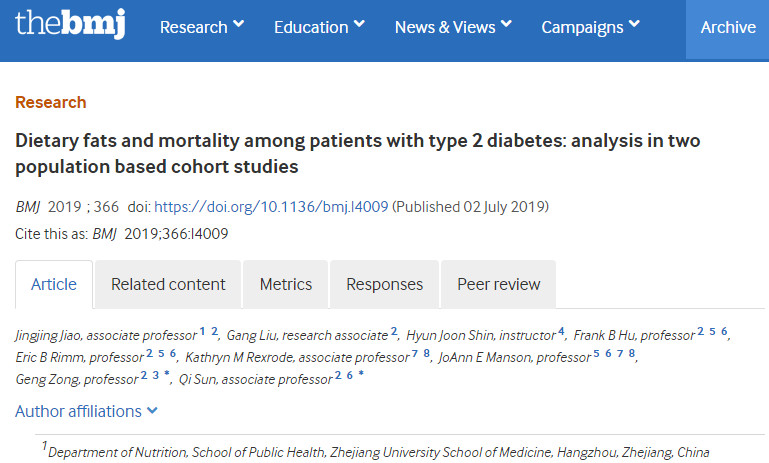Screen dimensions: 769x463
Task: Open the article DOI link
Action: 271,207
